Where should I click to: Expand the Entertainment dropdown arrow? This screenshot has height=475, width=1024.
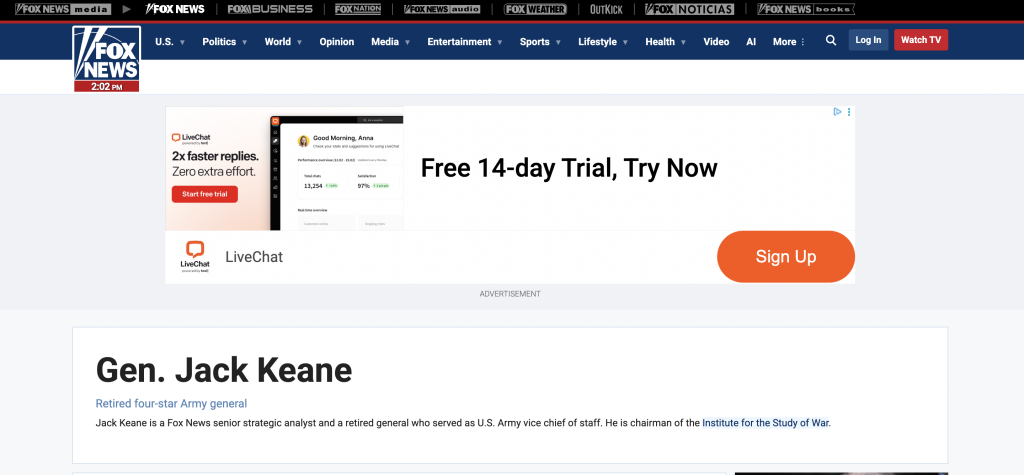(500, 42)
